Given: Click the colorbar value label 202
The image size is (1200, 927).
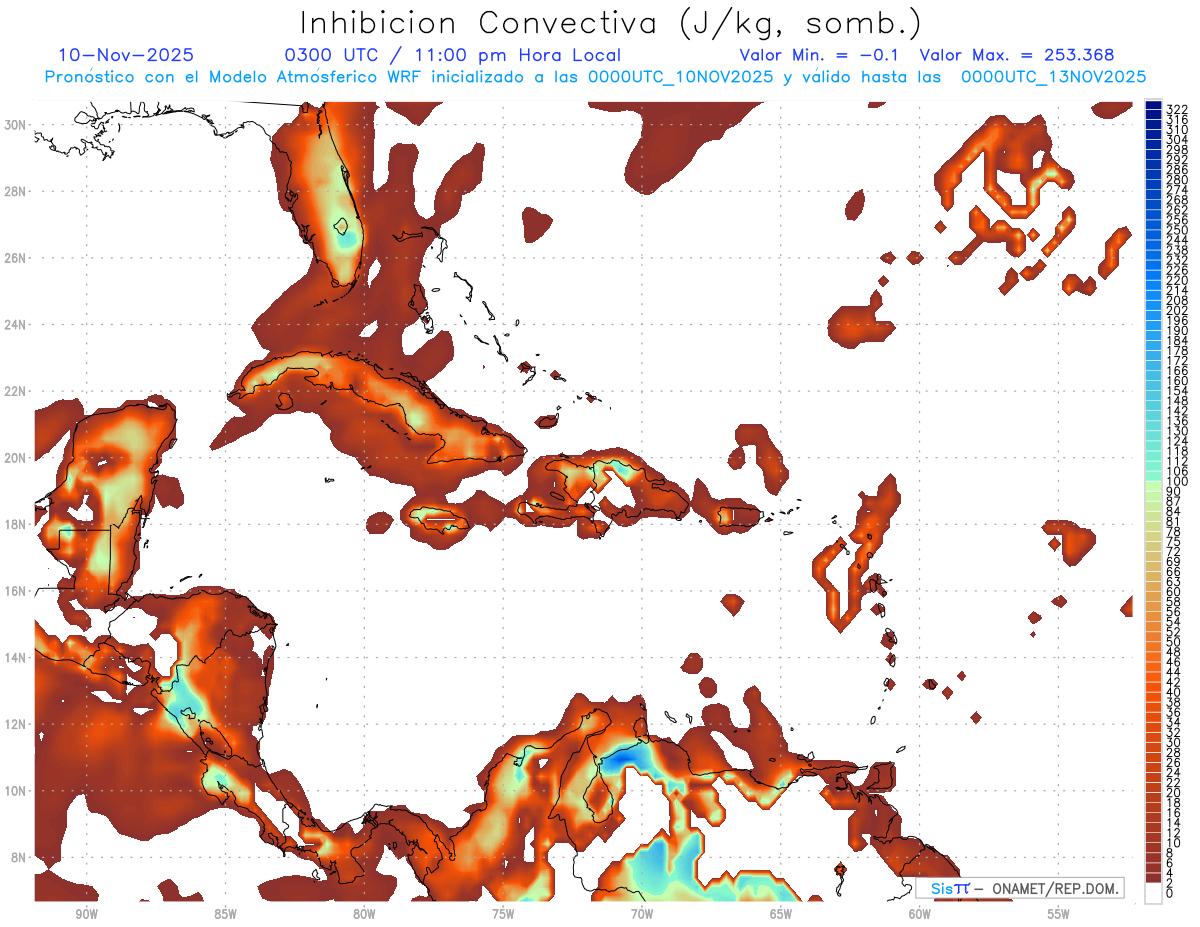Looking at the screenshot, I should (x=1177, y=310).
